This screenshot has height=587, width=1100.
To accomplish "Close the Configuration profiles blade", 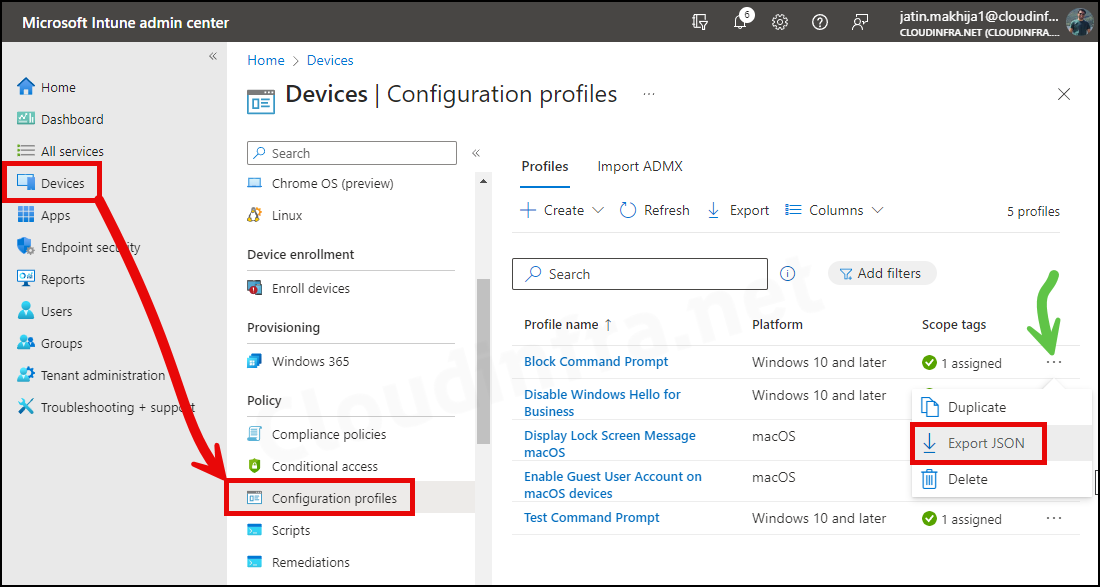I will [x=1064, y=94].
